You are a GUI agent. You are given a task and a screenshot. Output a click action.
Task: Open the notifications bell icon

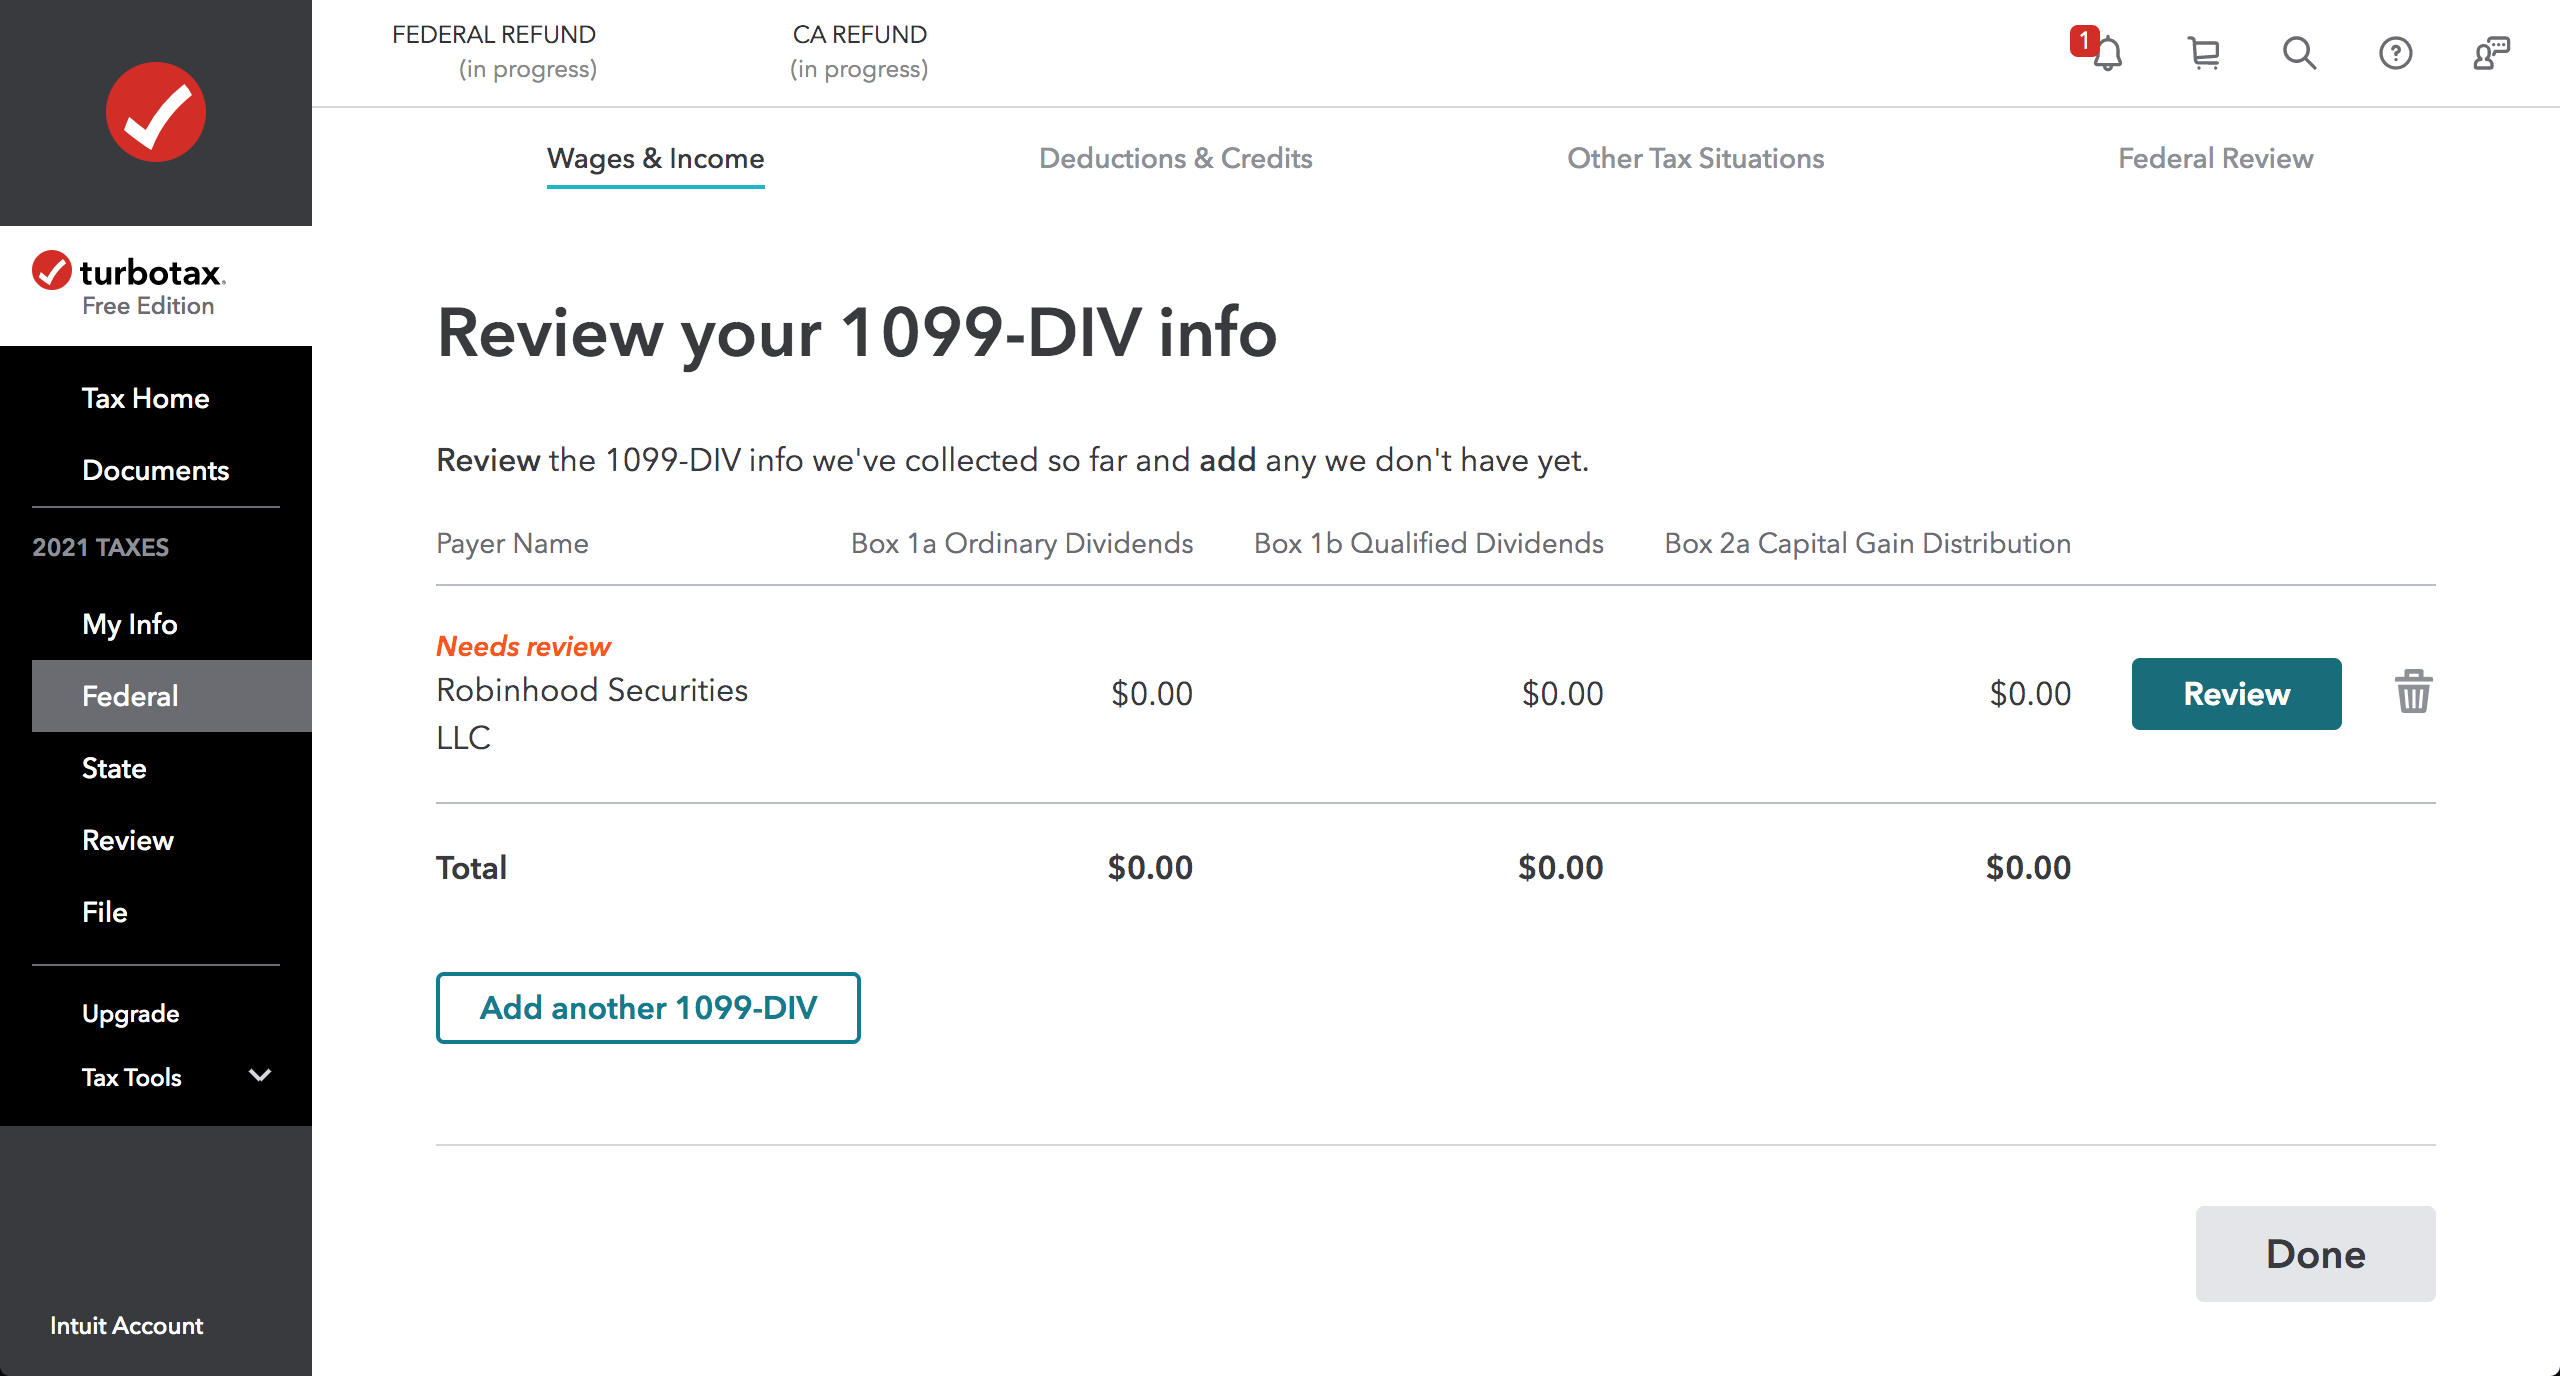coord(2105,52)
